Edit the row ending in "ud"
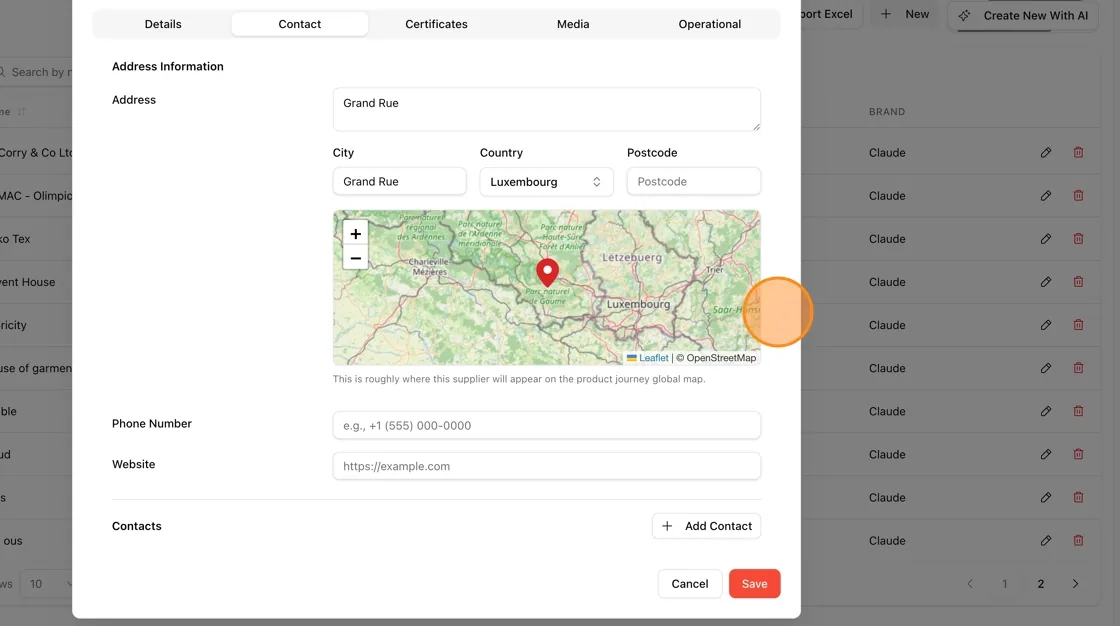 [x=1046, y=454]
